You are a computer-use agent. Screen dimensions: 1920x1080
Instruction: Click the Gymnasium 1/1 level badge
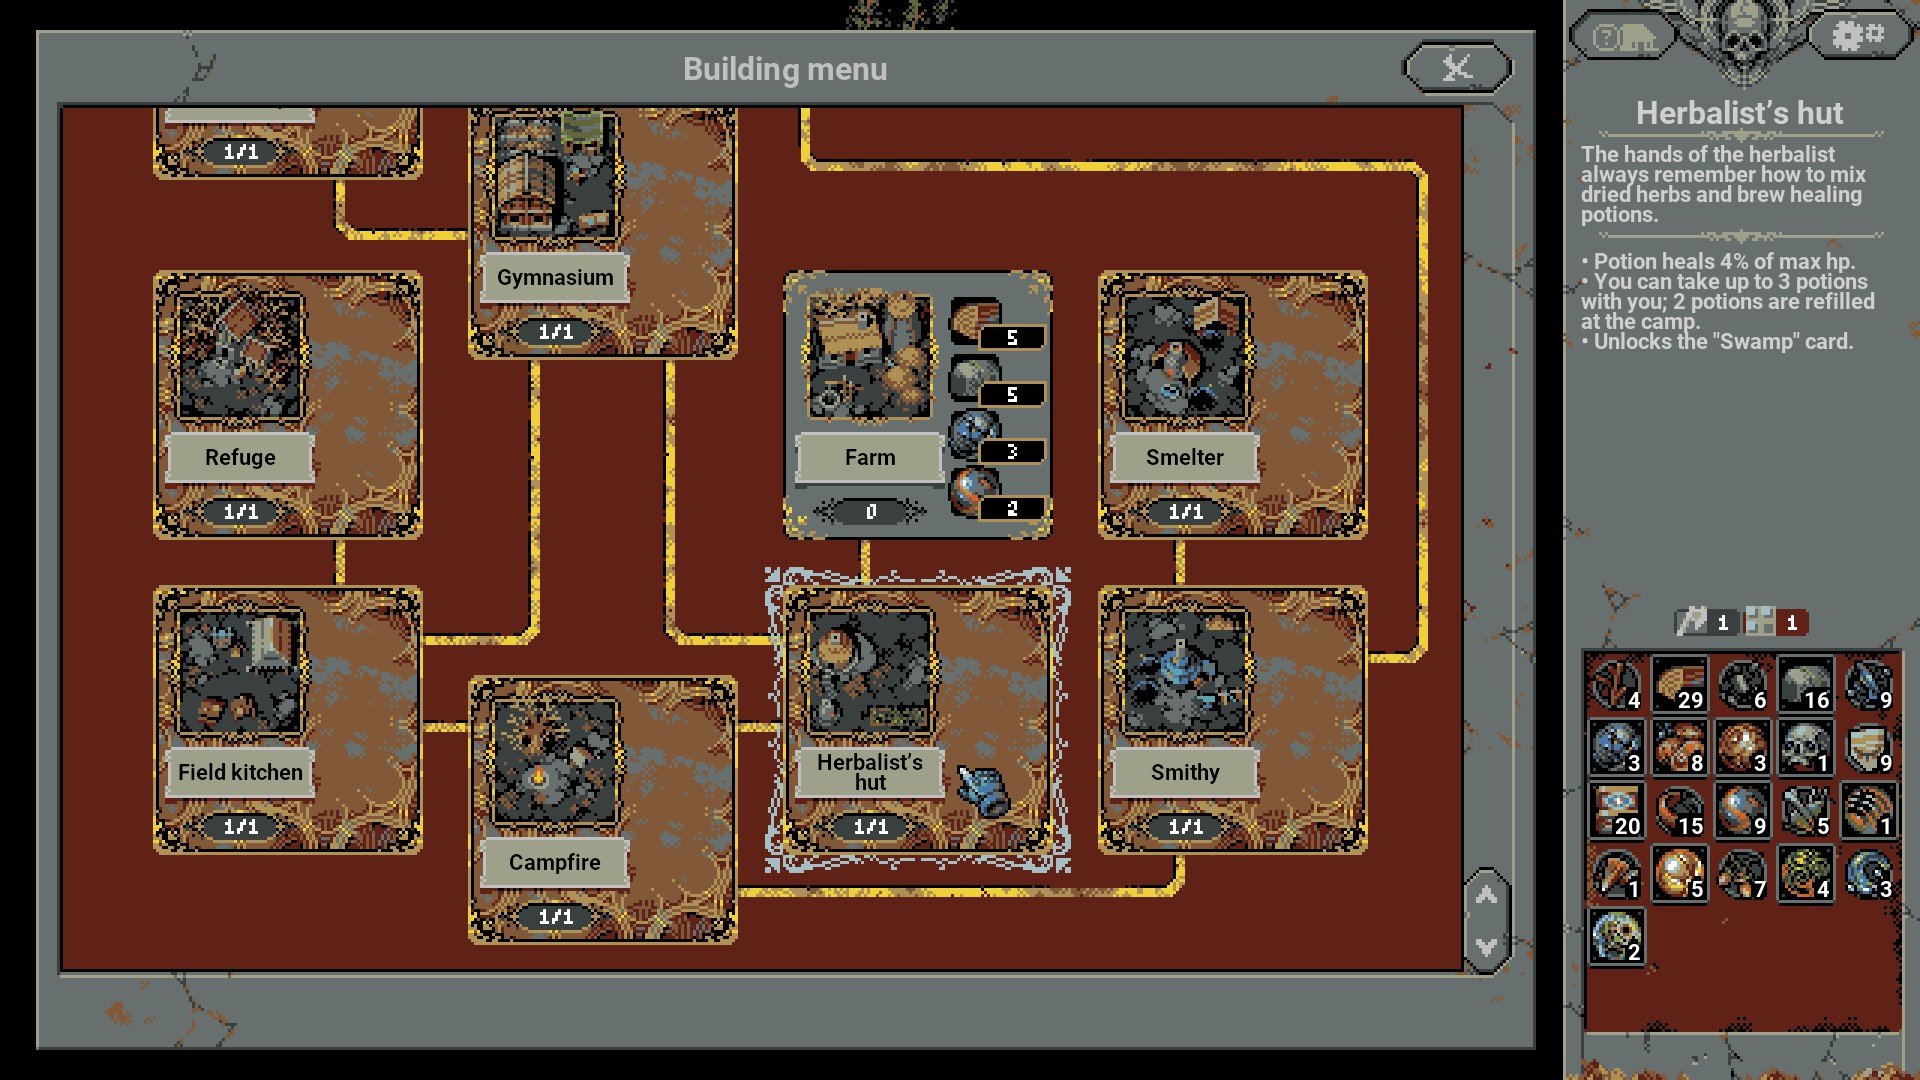[556, 332]
